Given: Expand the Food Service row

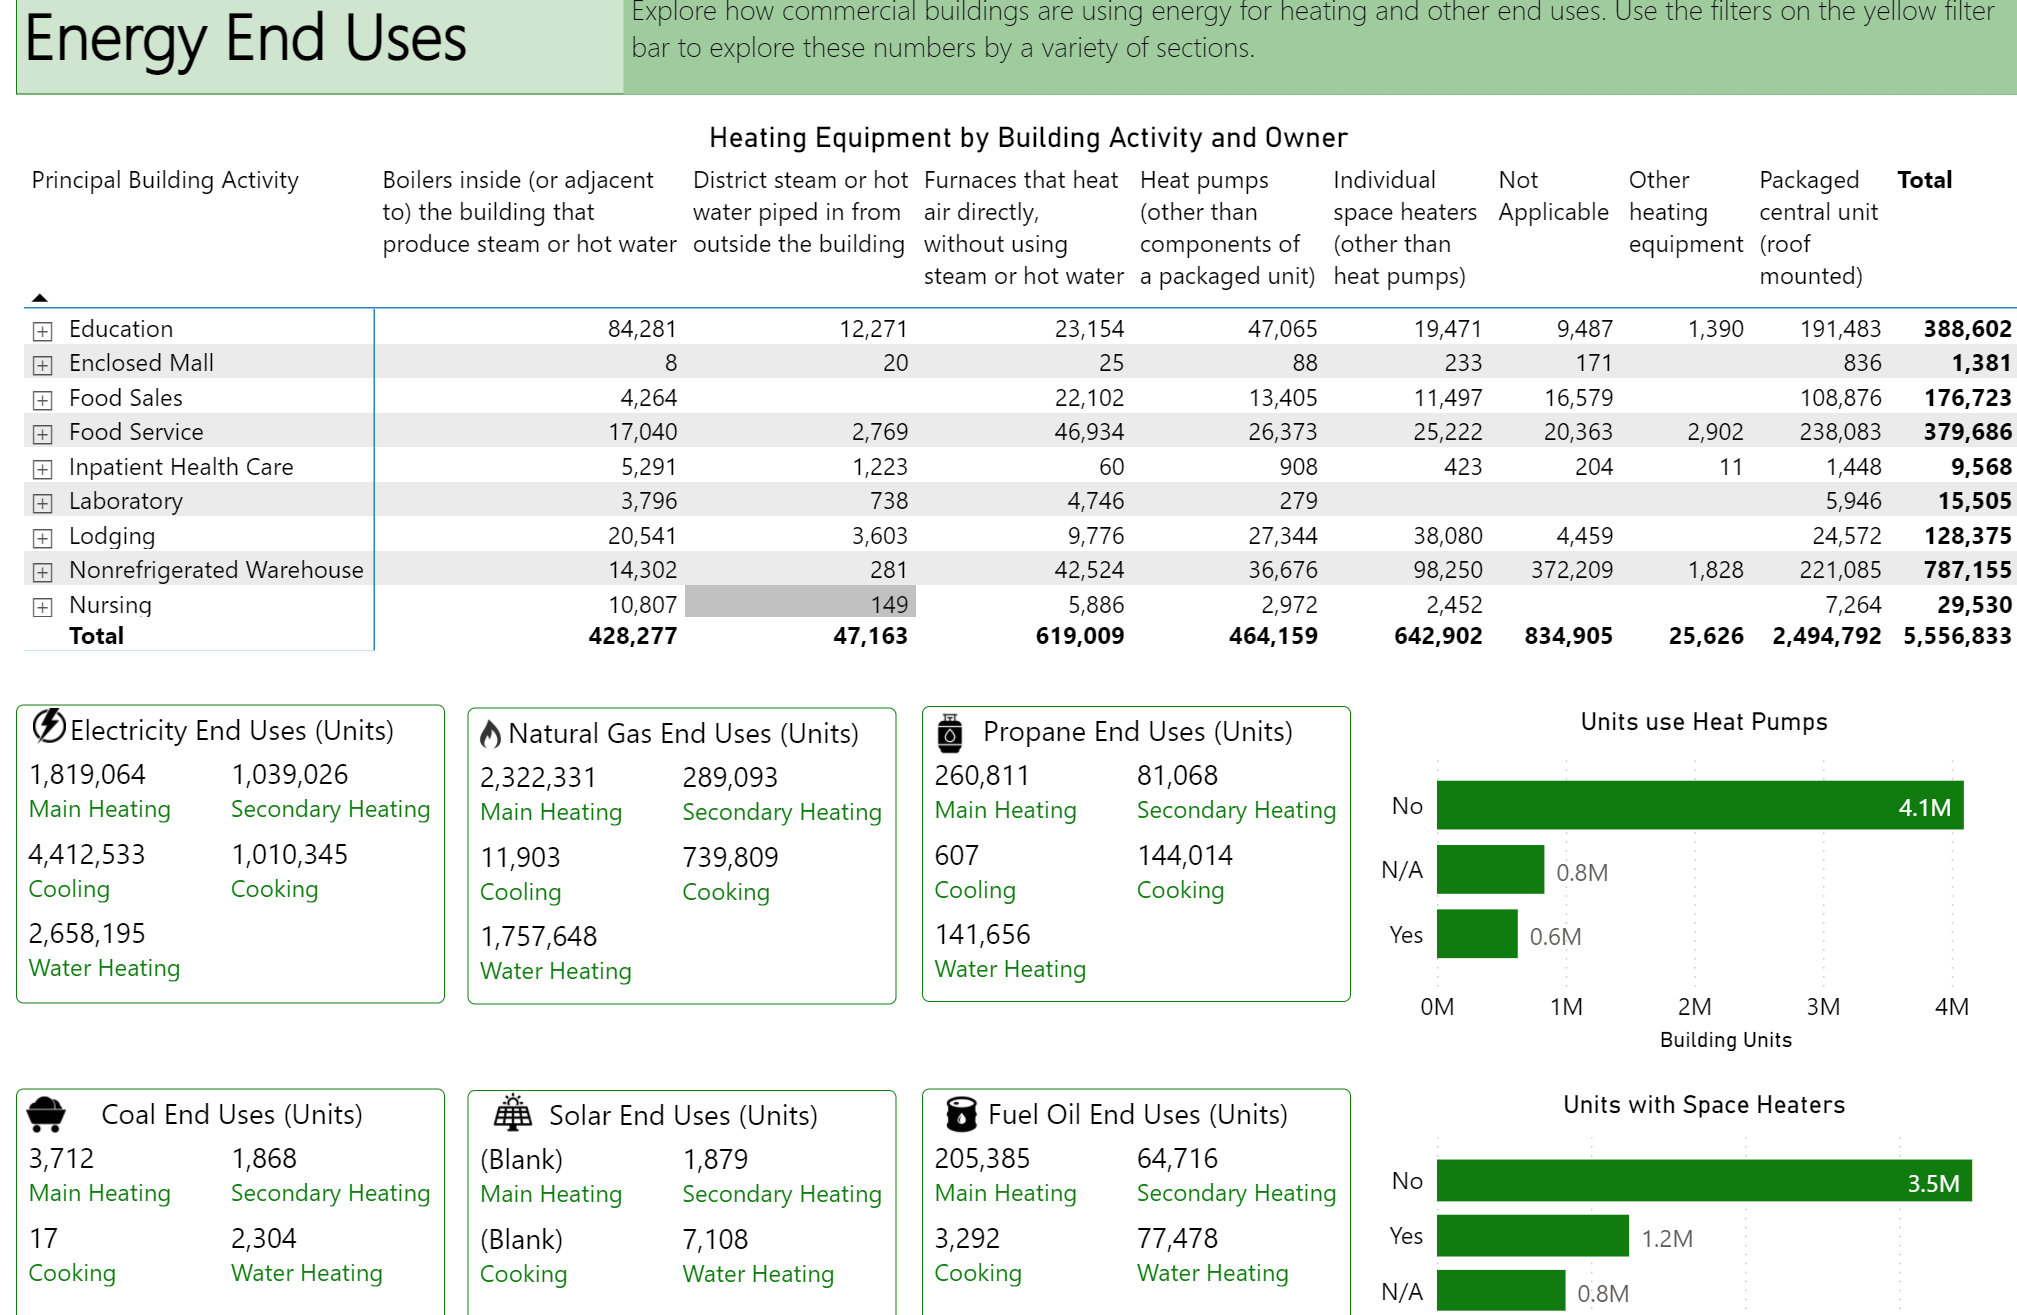Looking at the screenshot, I should [42, 434].
